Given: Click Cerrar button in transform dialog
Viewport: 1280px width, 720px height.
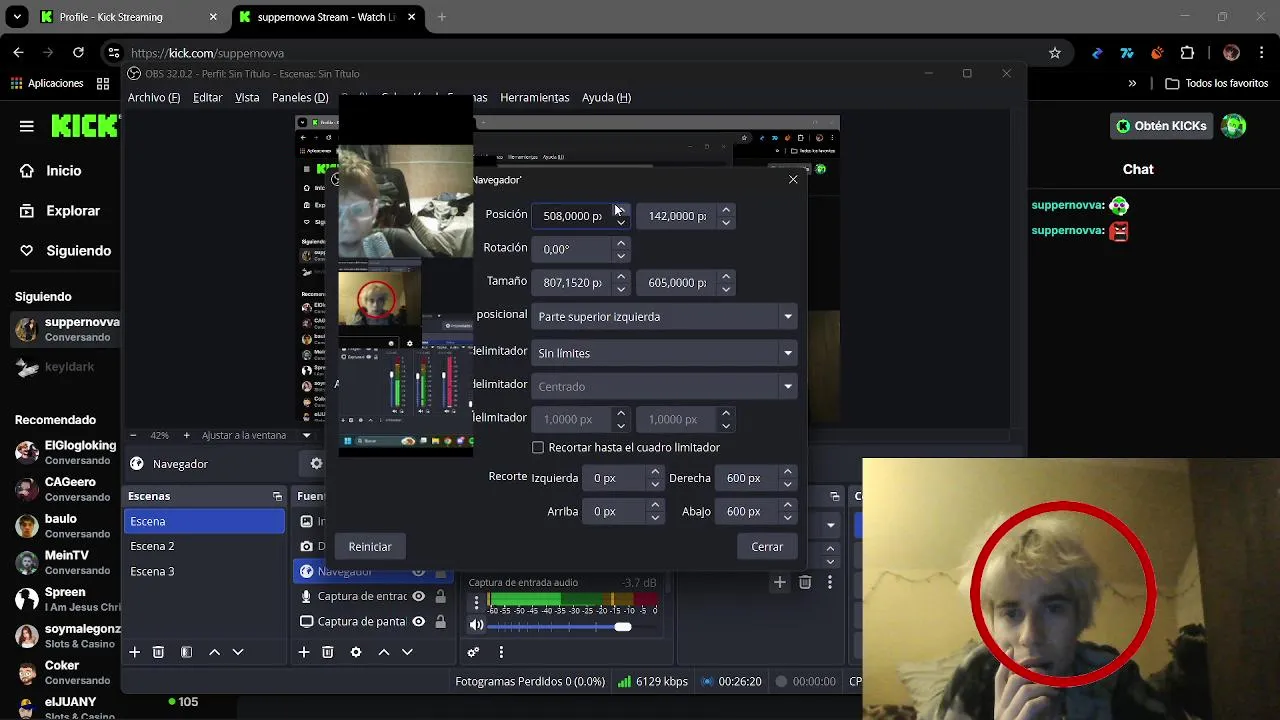Looking at the screenshot, I should click(767, 547).
